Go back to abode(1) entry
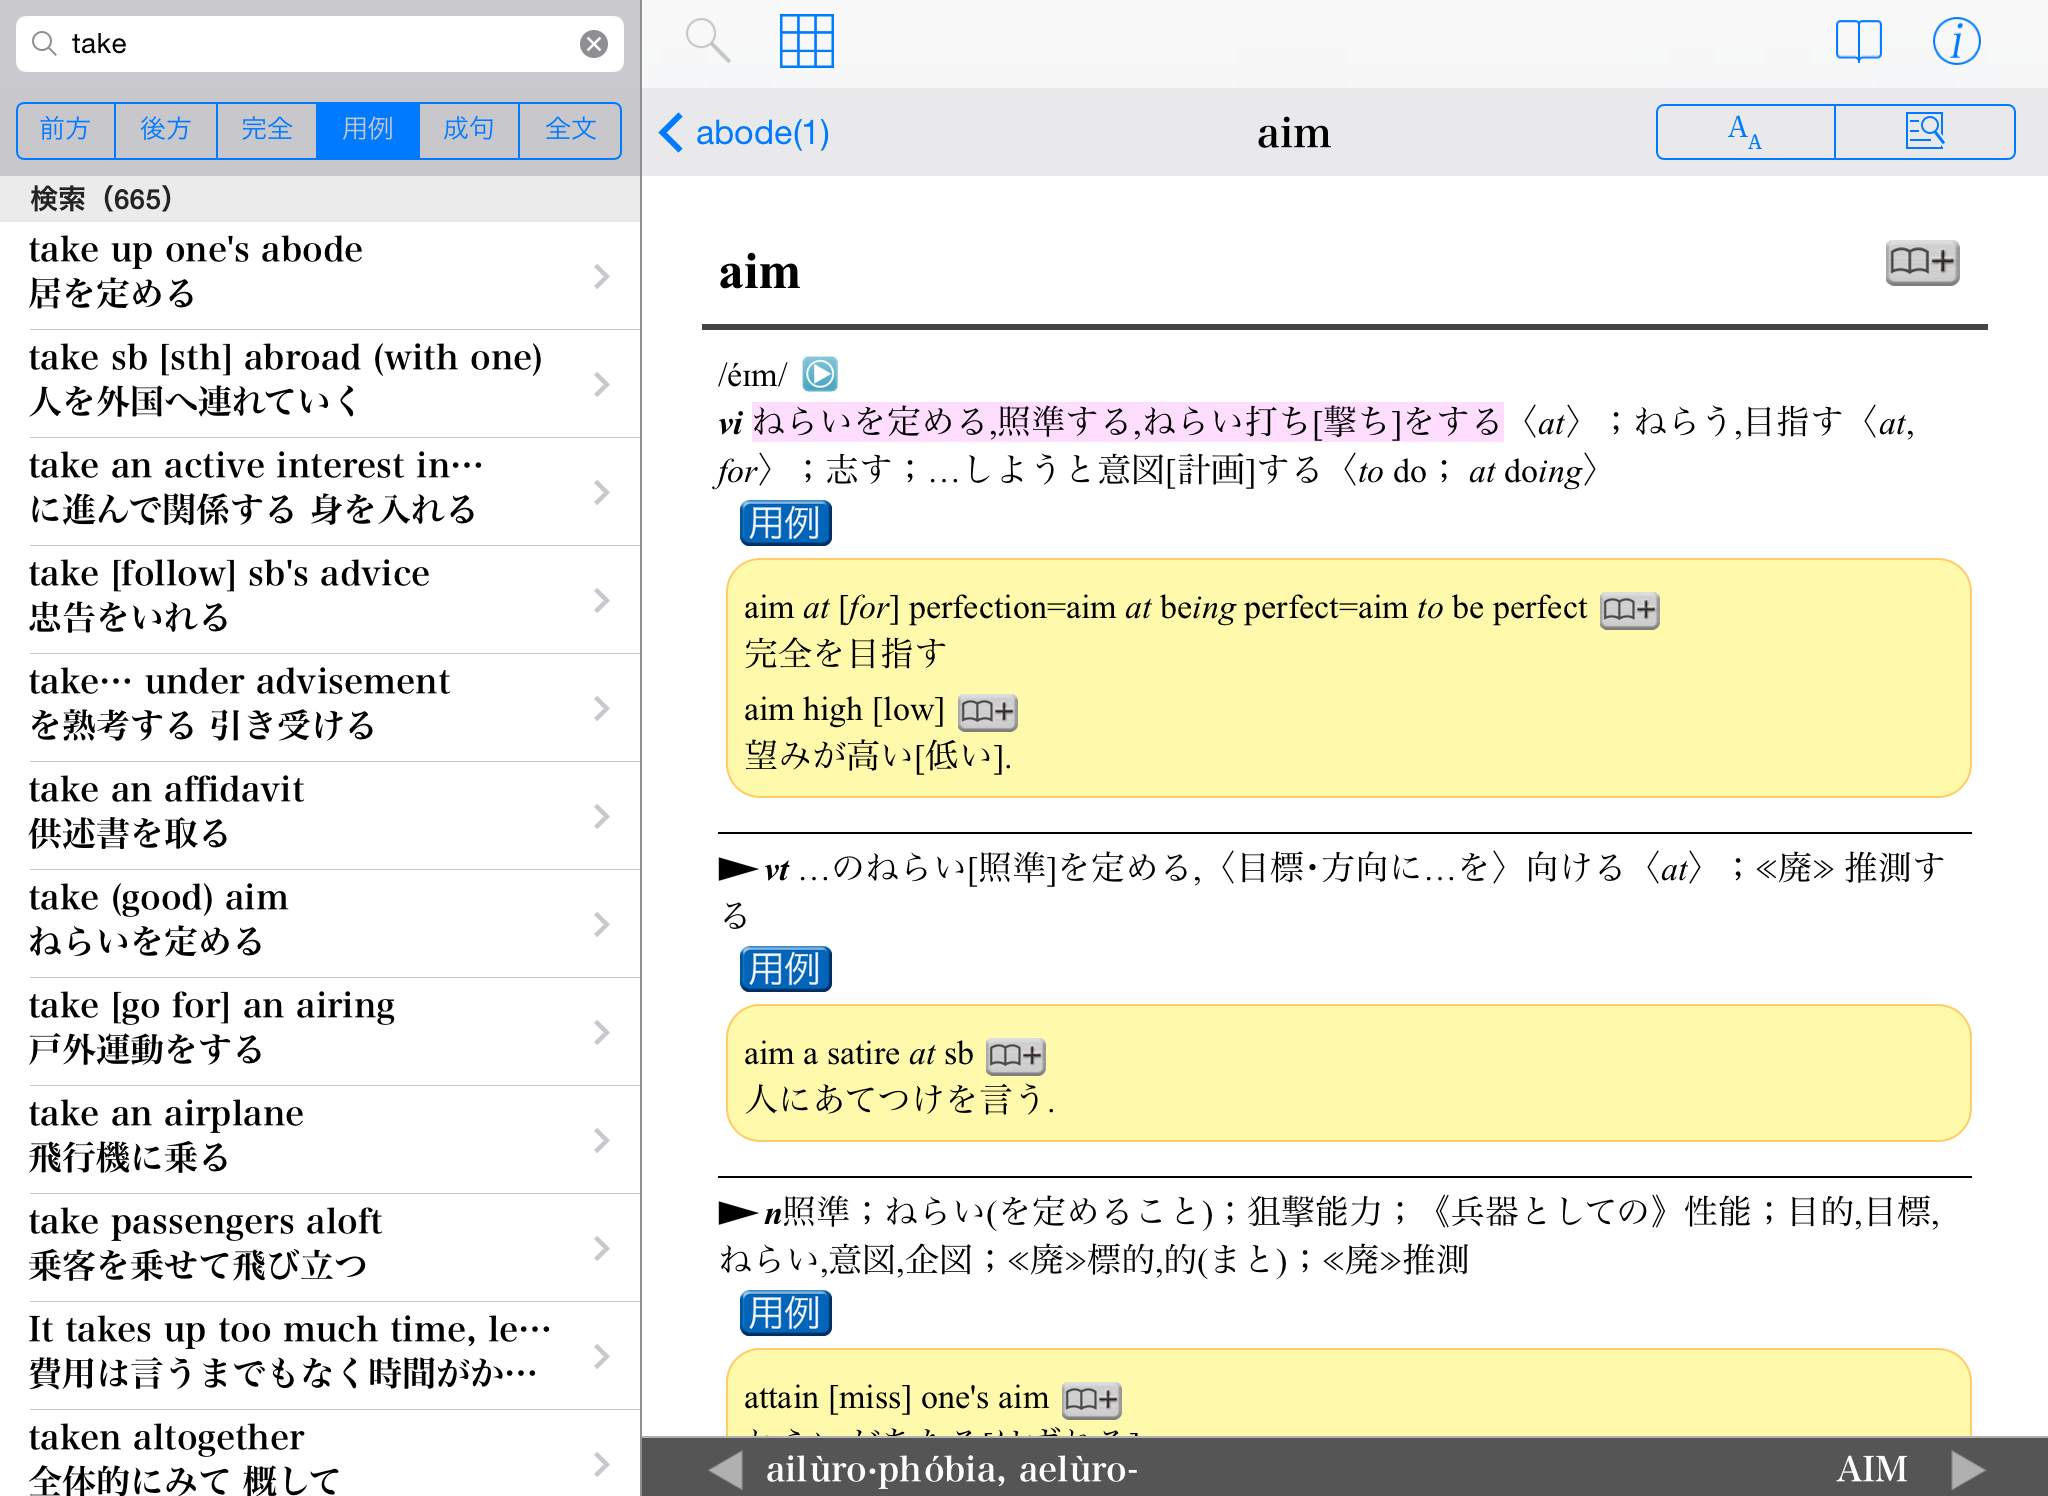 [745, 133]
